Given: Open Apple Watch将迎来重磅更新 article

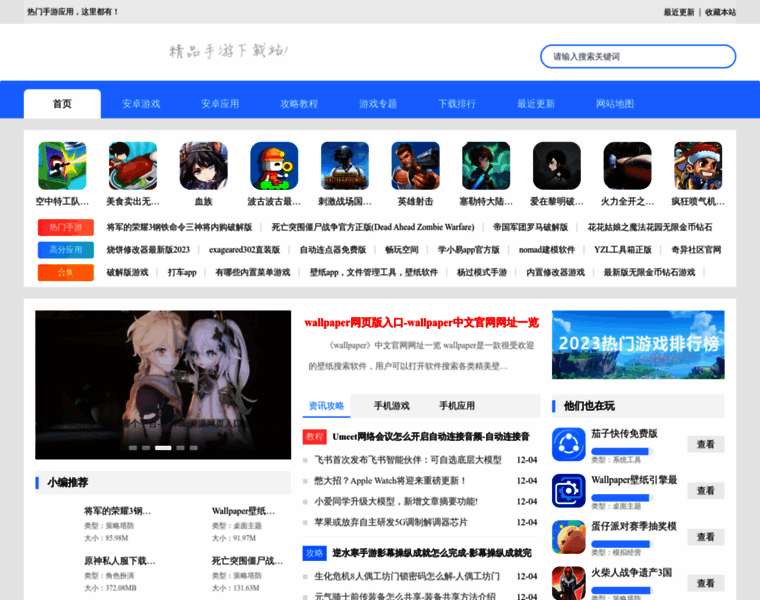Looking at the screenshot, I should pos(390,481).
